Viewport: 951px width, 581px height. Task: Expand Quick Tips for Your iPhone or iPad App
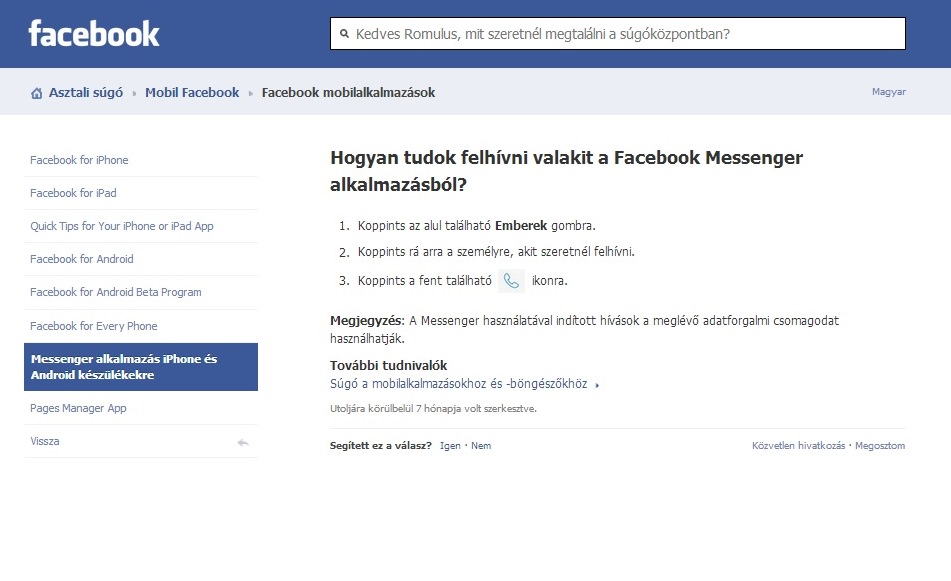click(x=120, y=226)
